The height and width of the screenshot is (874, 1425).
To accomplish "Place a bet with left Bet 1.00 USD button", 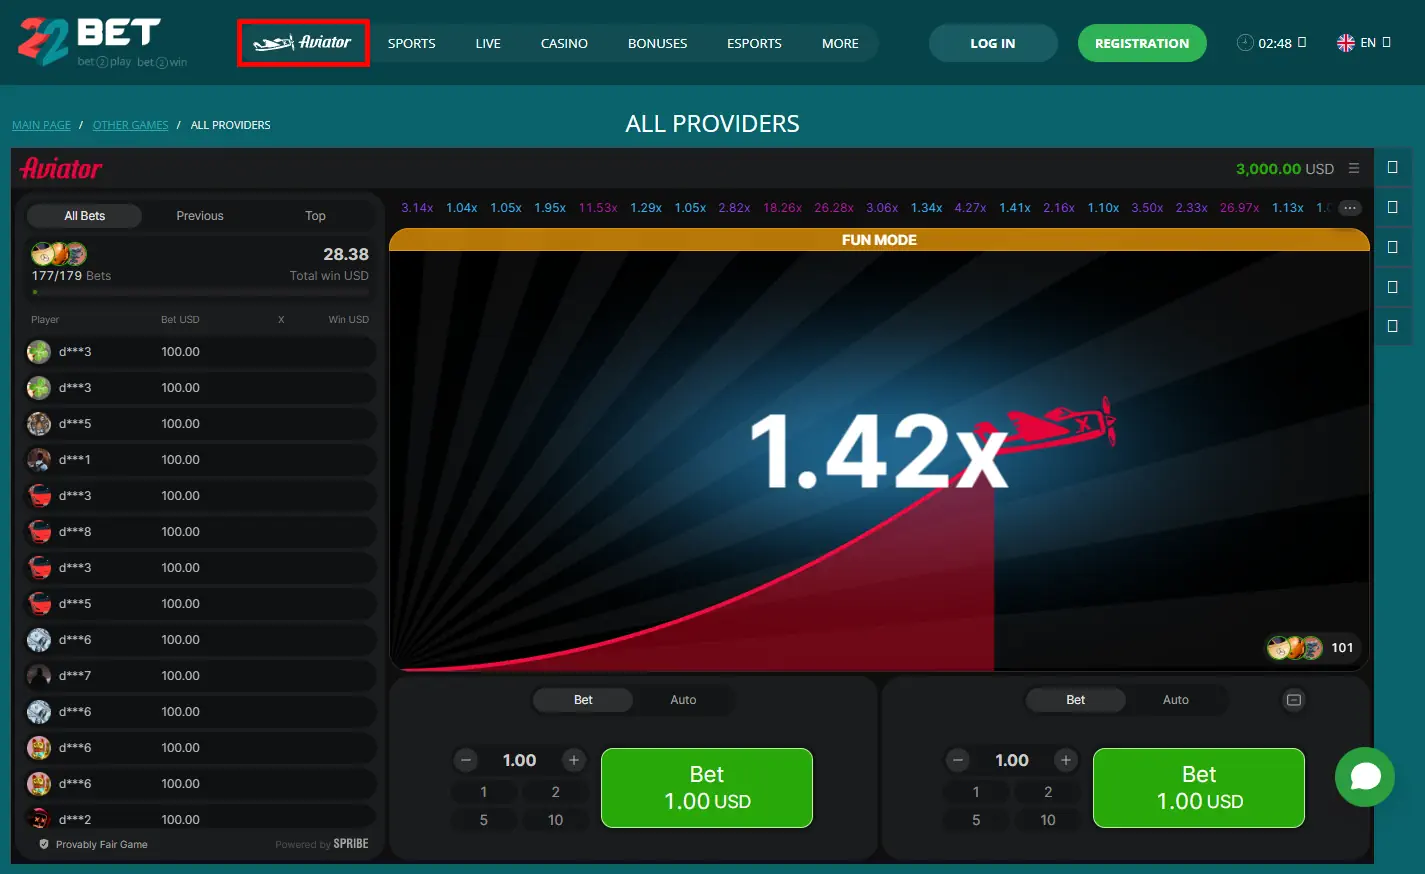I will (x=706, y=787).
